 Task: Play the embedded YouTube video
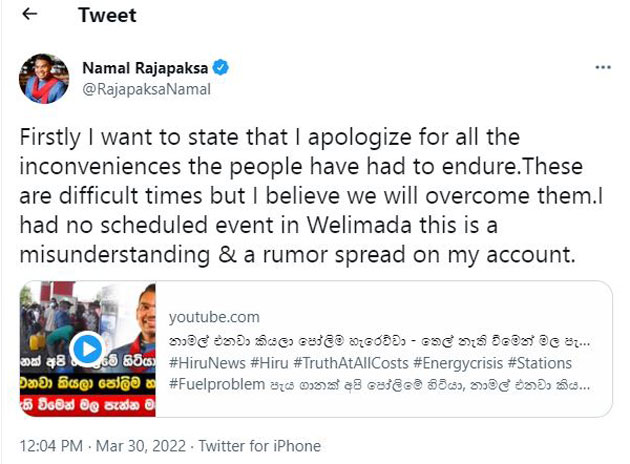click(x=88, y=349)
